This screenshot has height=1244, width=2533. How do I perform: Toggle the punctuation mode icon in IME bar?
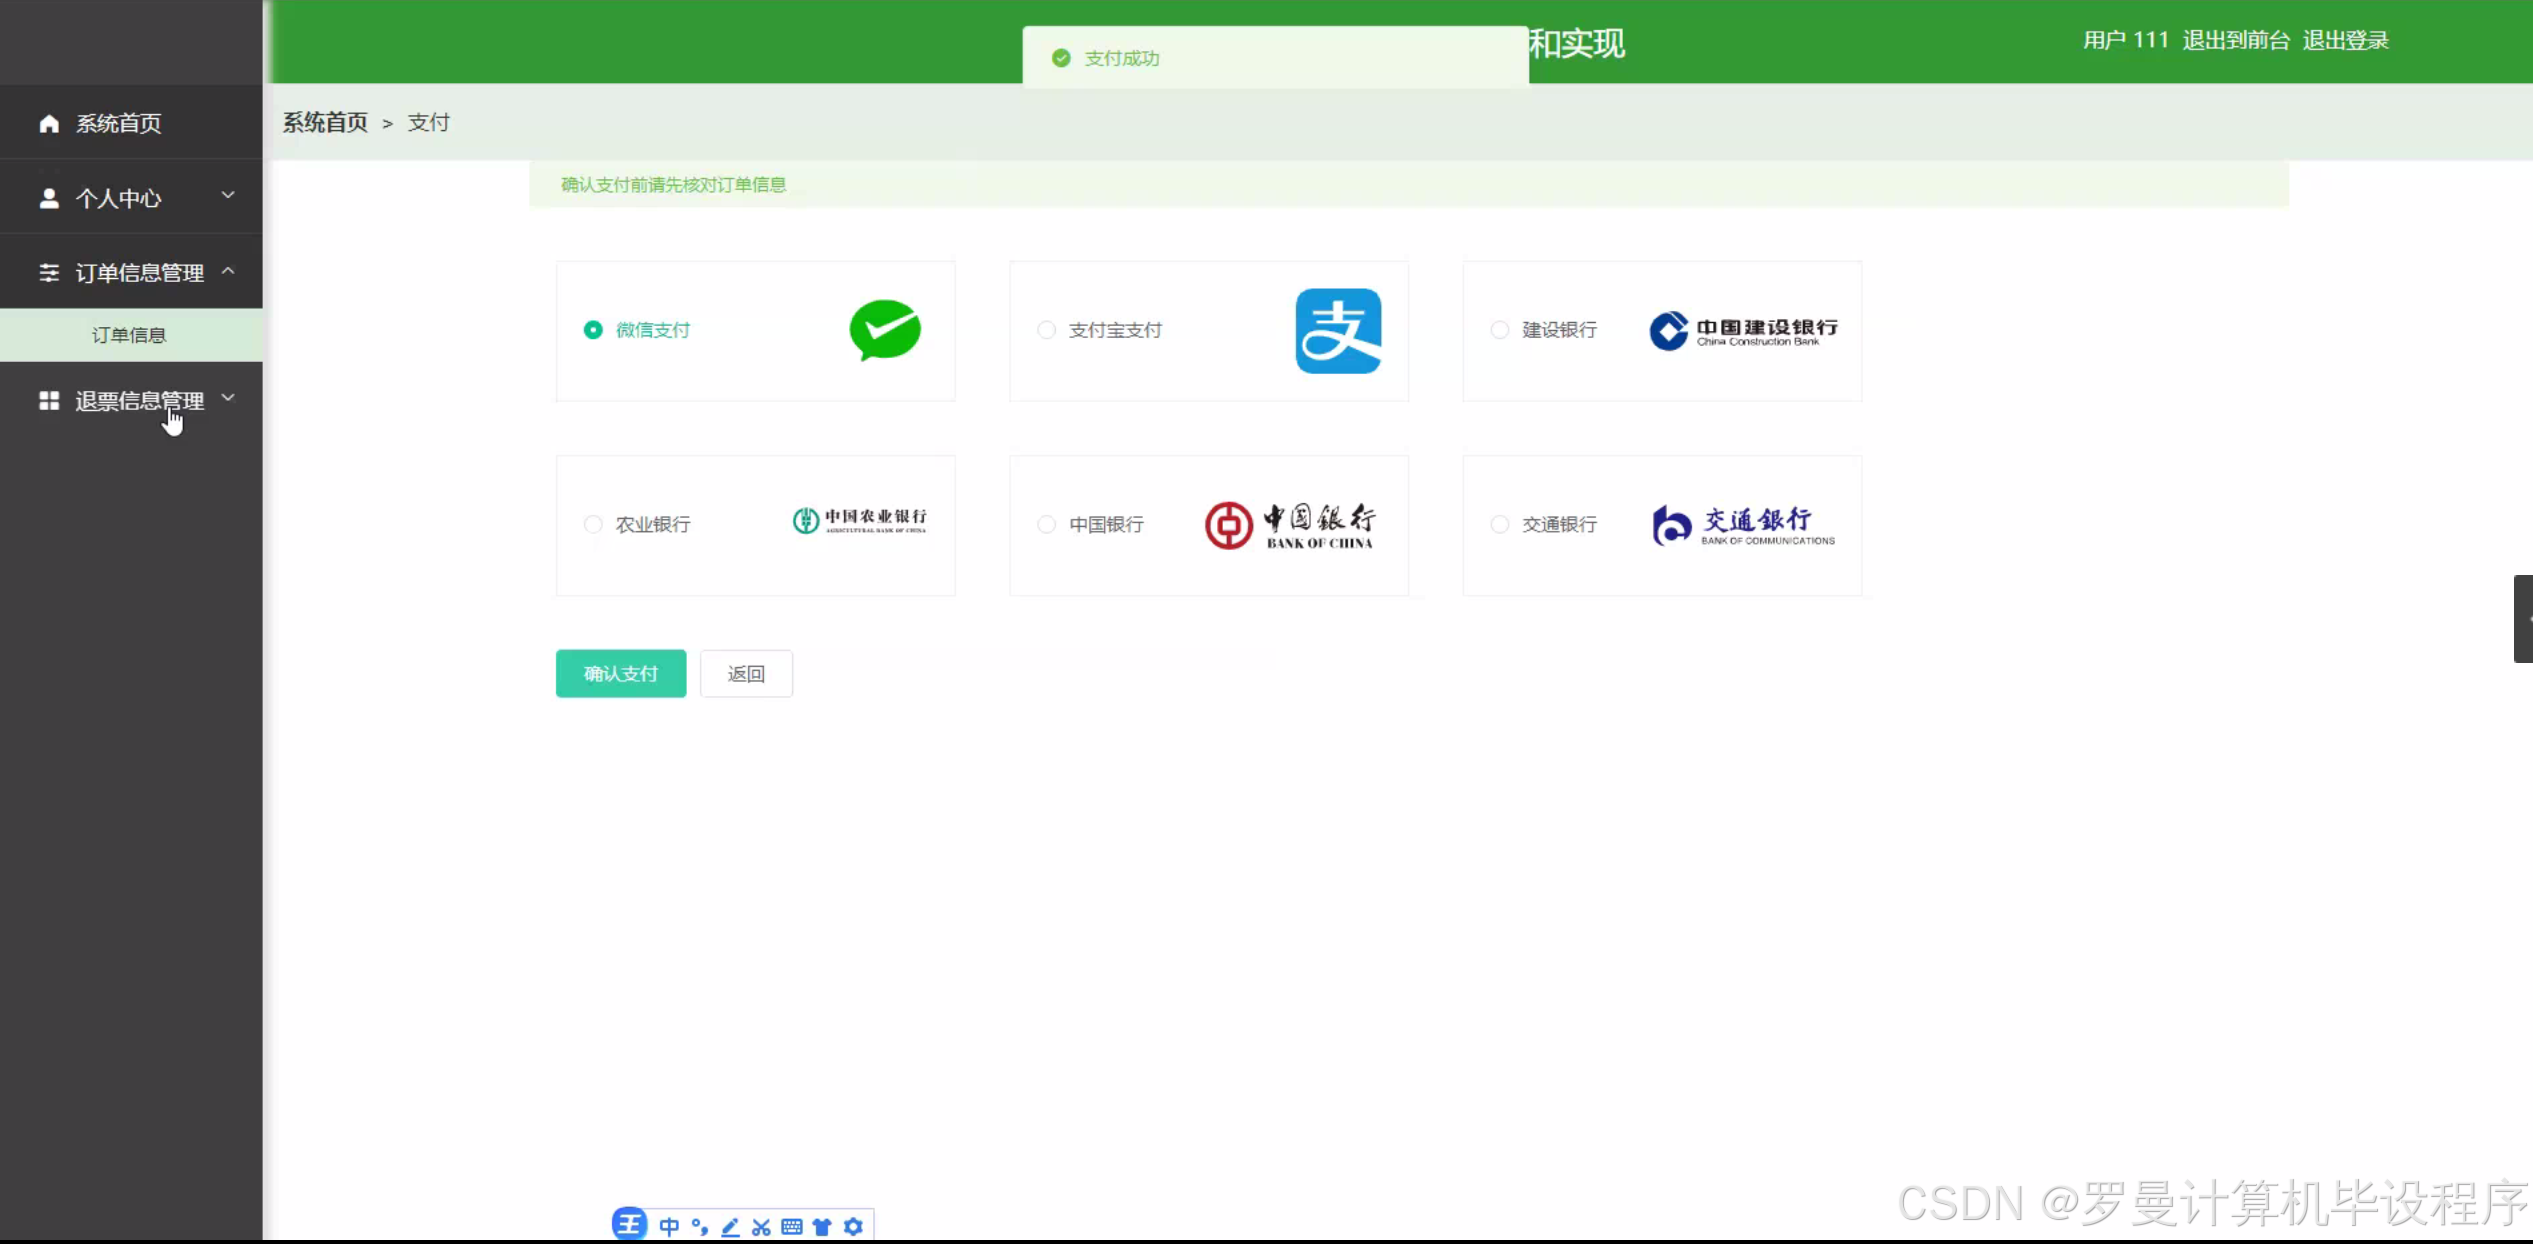[x=700, y=1226]
